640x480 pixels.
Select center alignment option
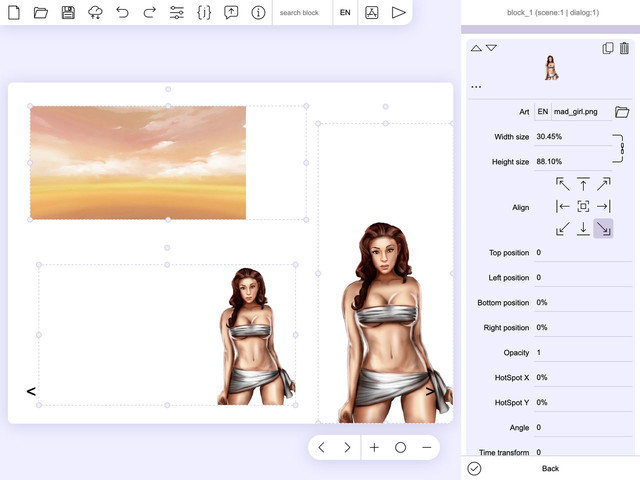[583, 206]
